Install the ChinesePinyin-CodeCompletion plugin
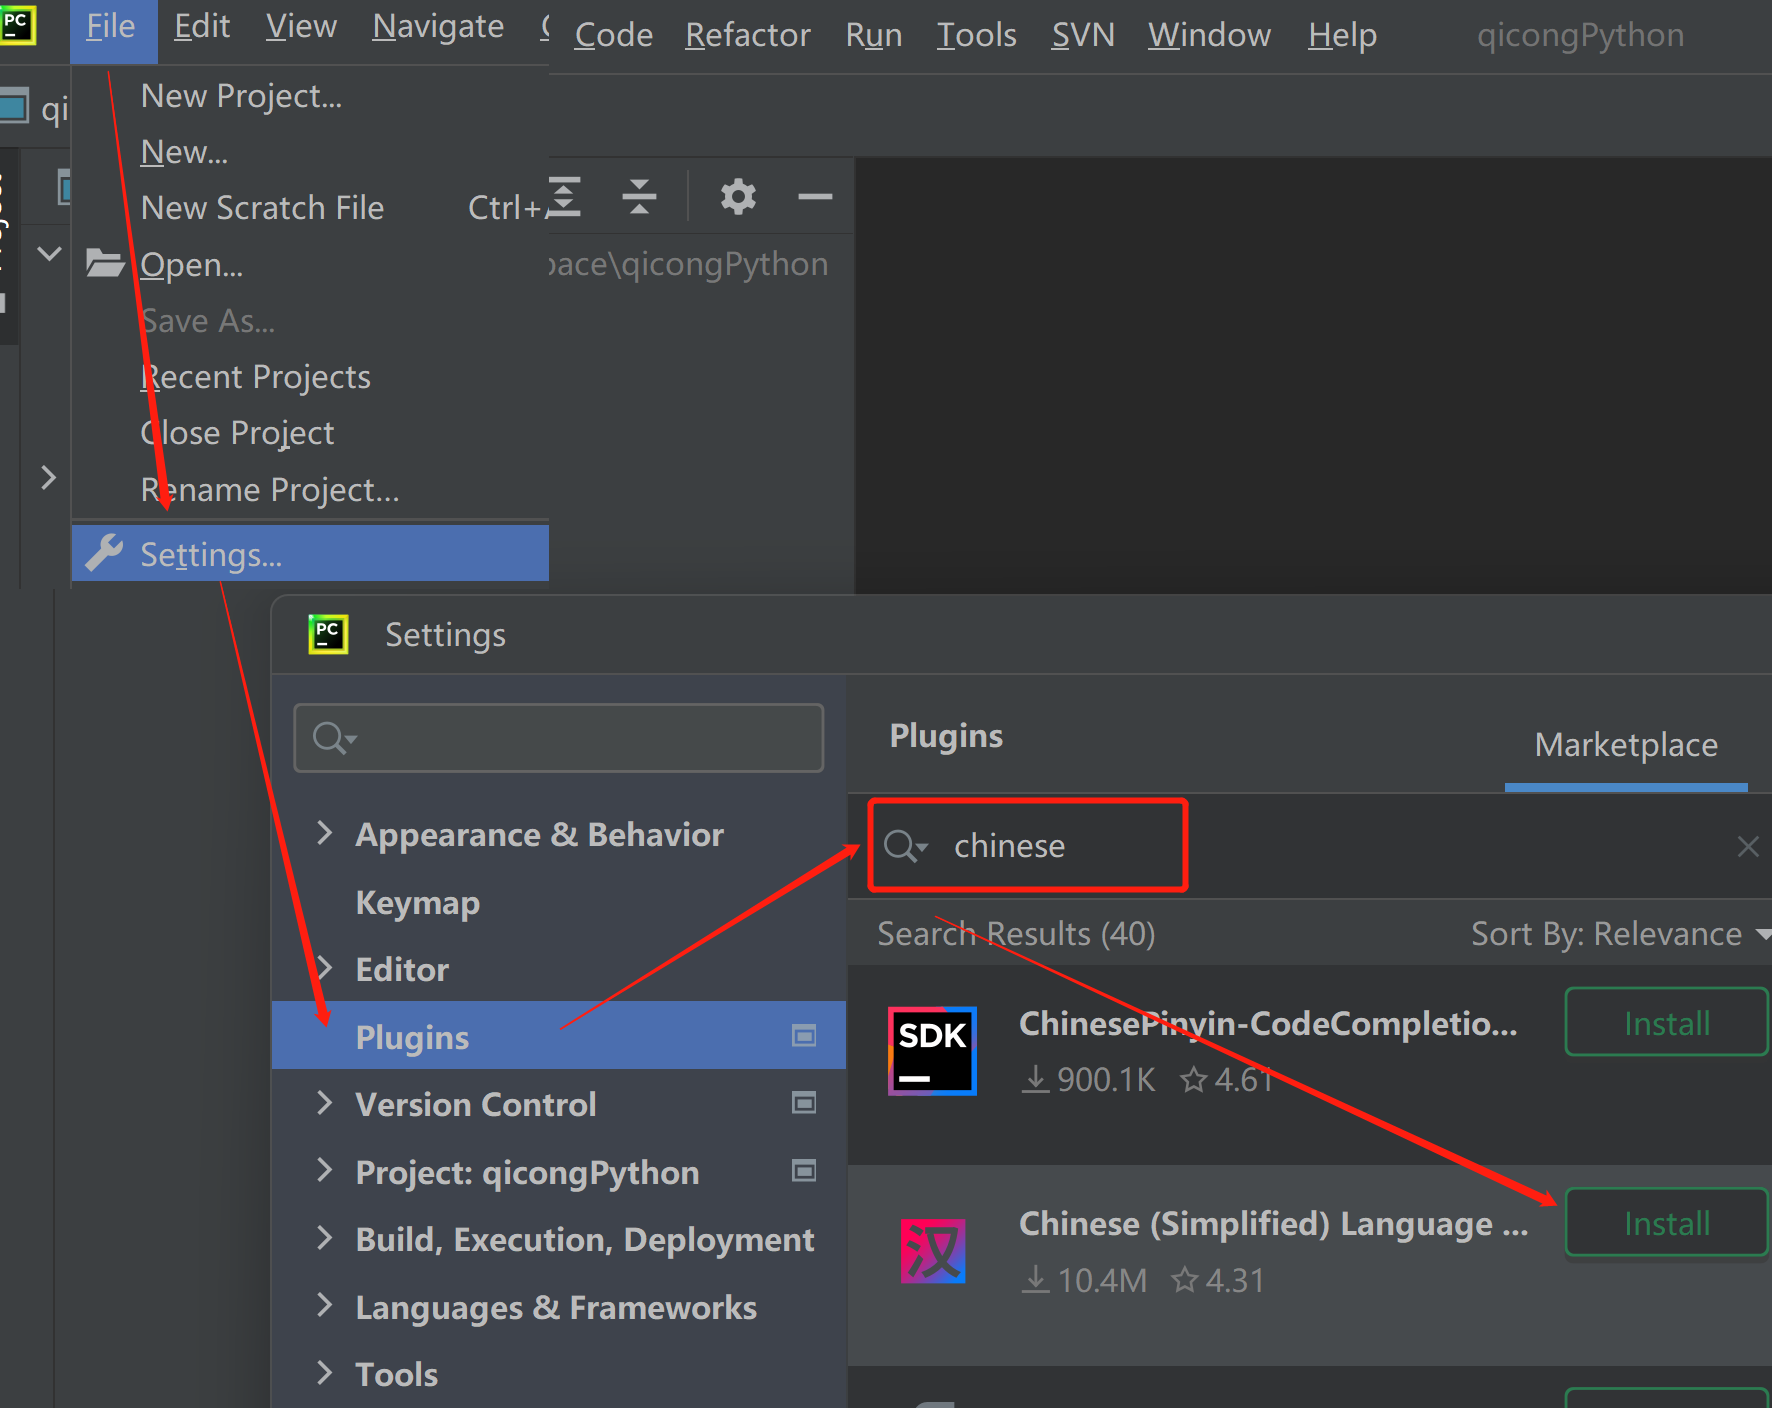 [1665, 1023]
